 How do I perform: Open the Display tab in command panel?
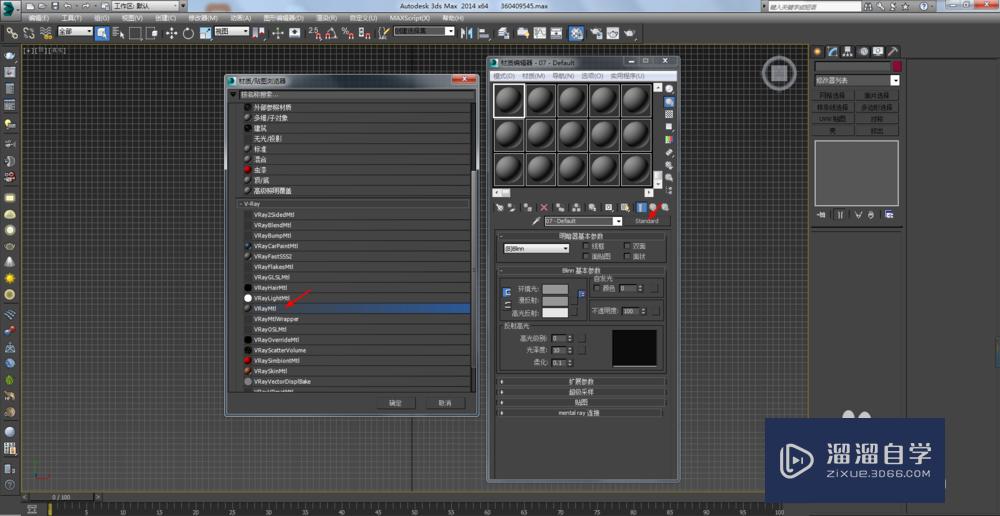[879, 51]
